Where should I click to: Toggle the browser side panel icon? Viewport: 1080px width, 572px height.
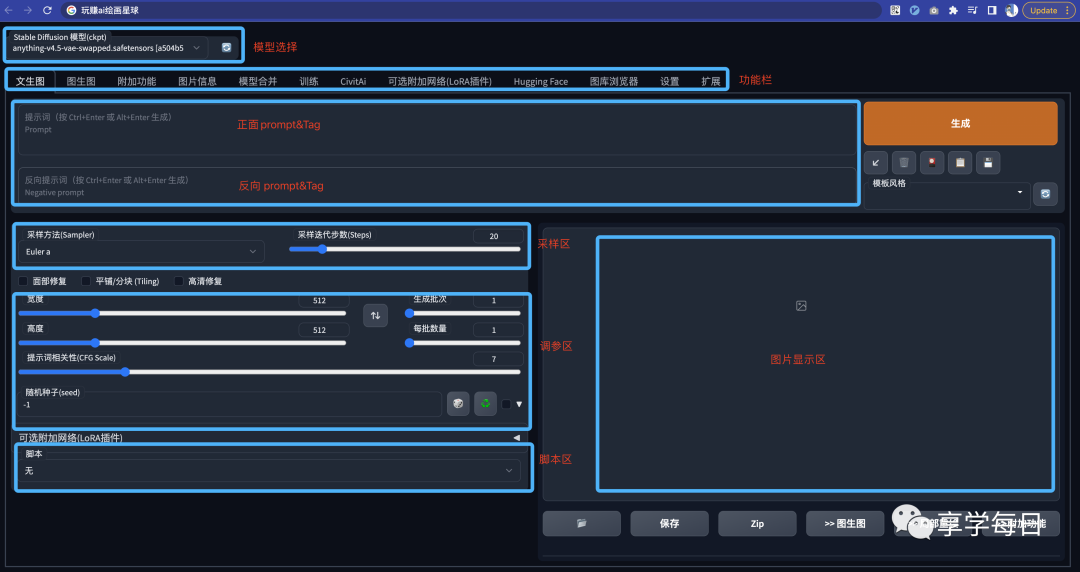(992, 10)
